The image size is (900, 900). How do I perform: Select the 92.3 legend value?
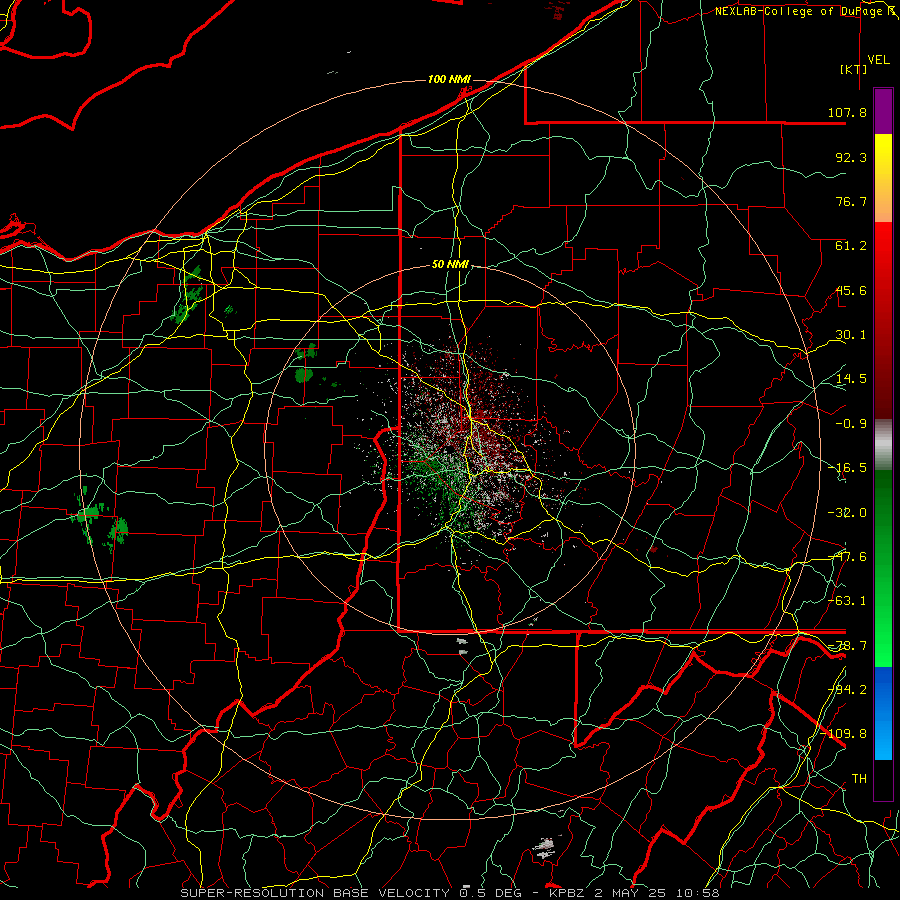(851, 157)
